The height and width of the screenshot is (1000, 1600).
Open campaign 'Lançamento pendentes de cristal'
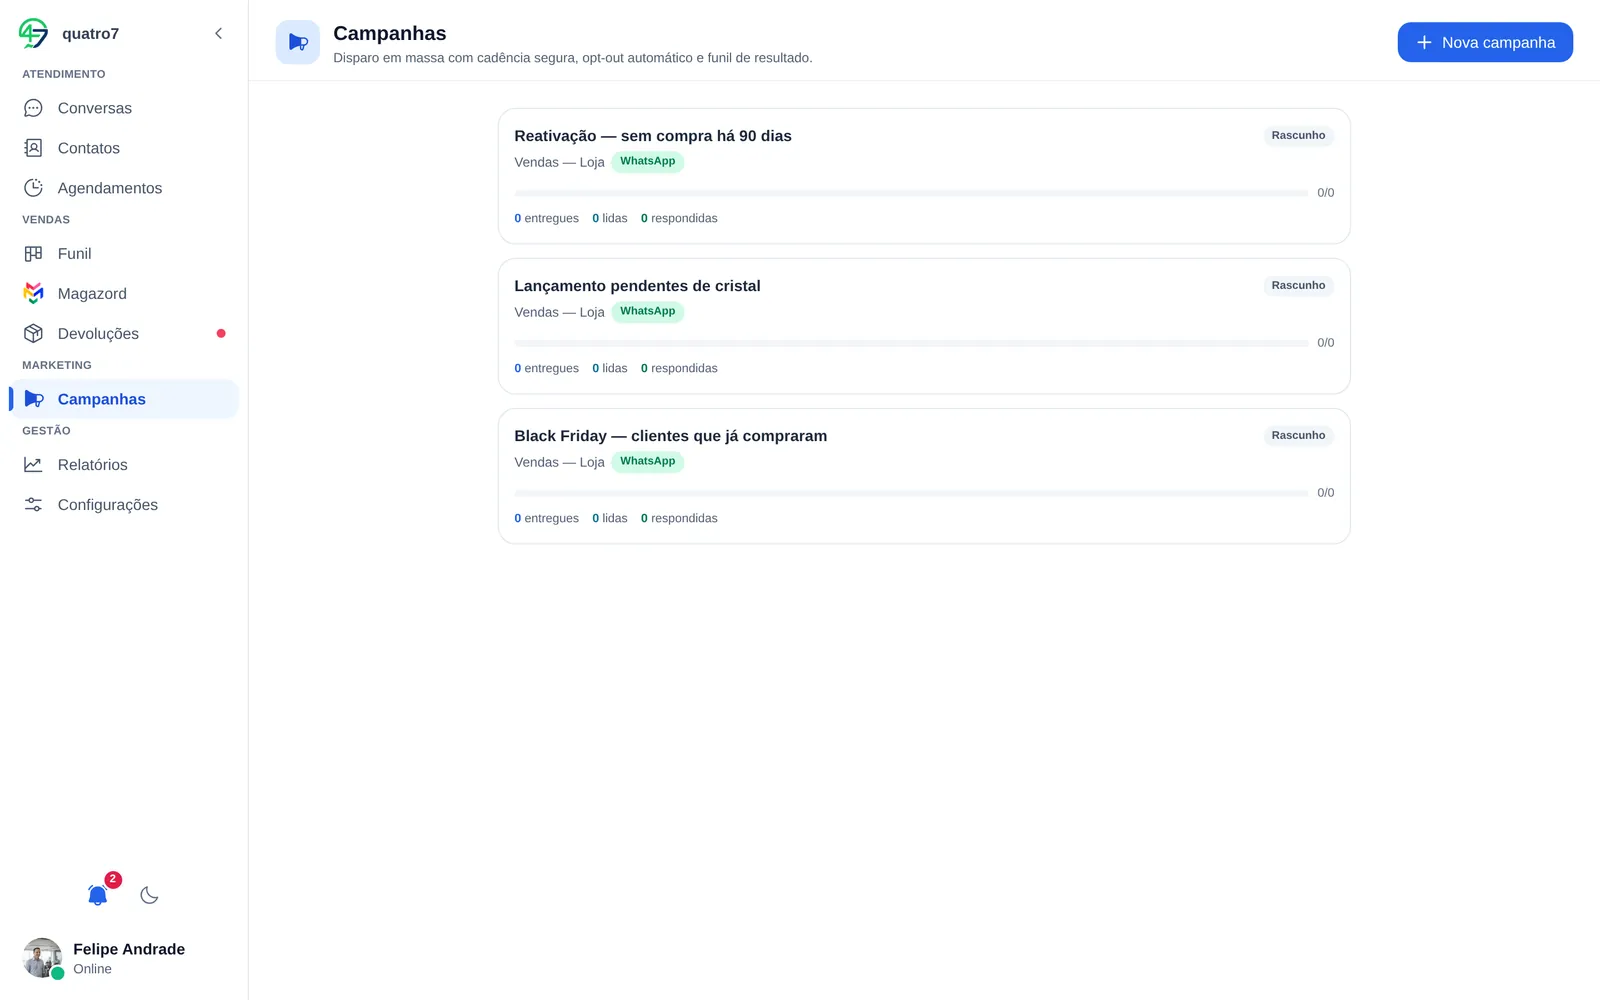tap(924, 326)
